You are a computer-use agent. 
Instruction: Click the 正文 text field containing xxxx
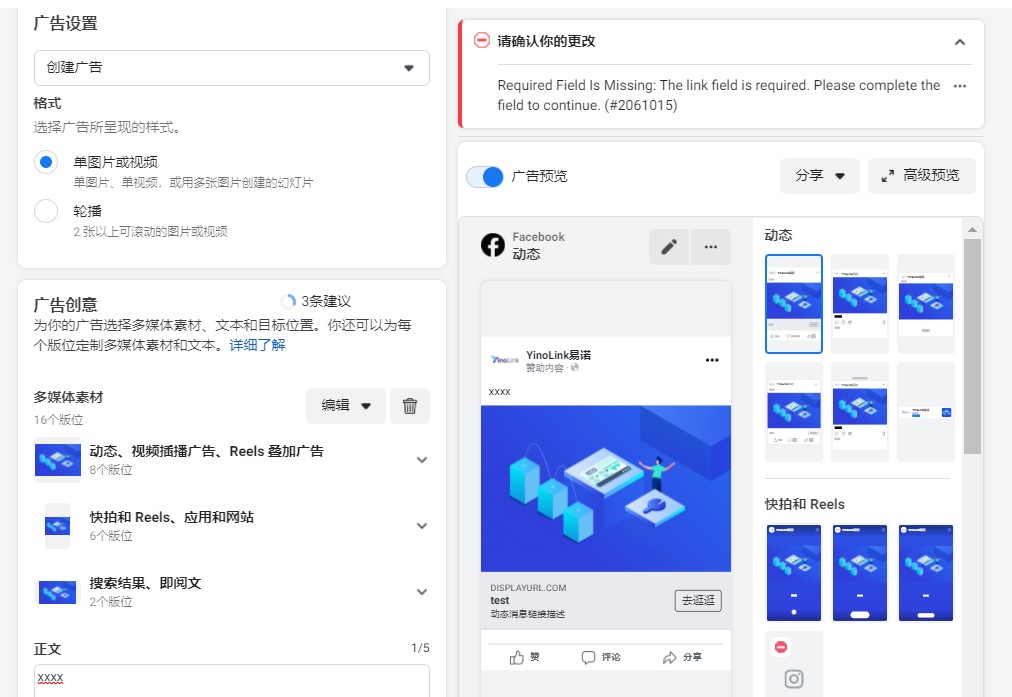pos(232,681)
